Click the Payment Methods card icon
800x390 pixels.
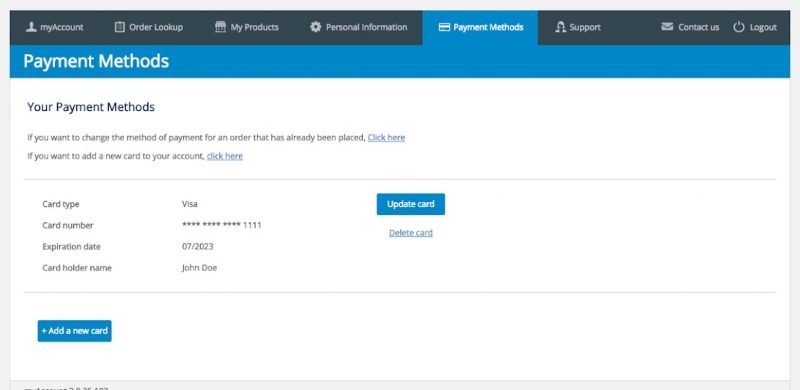(x=444, y=27)
